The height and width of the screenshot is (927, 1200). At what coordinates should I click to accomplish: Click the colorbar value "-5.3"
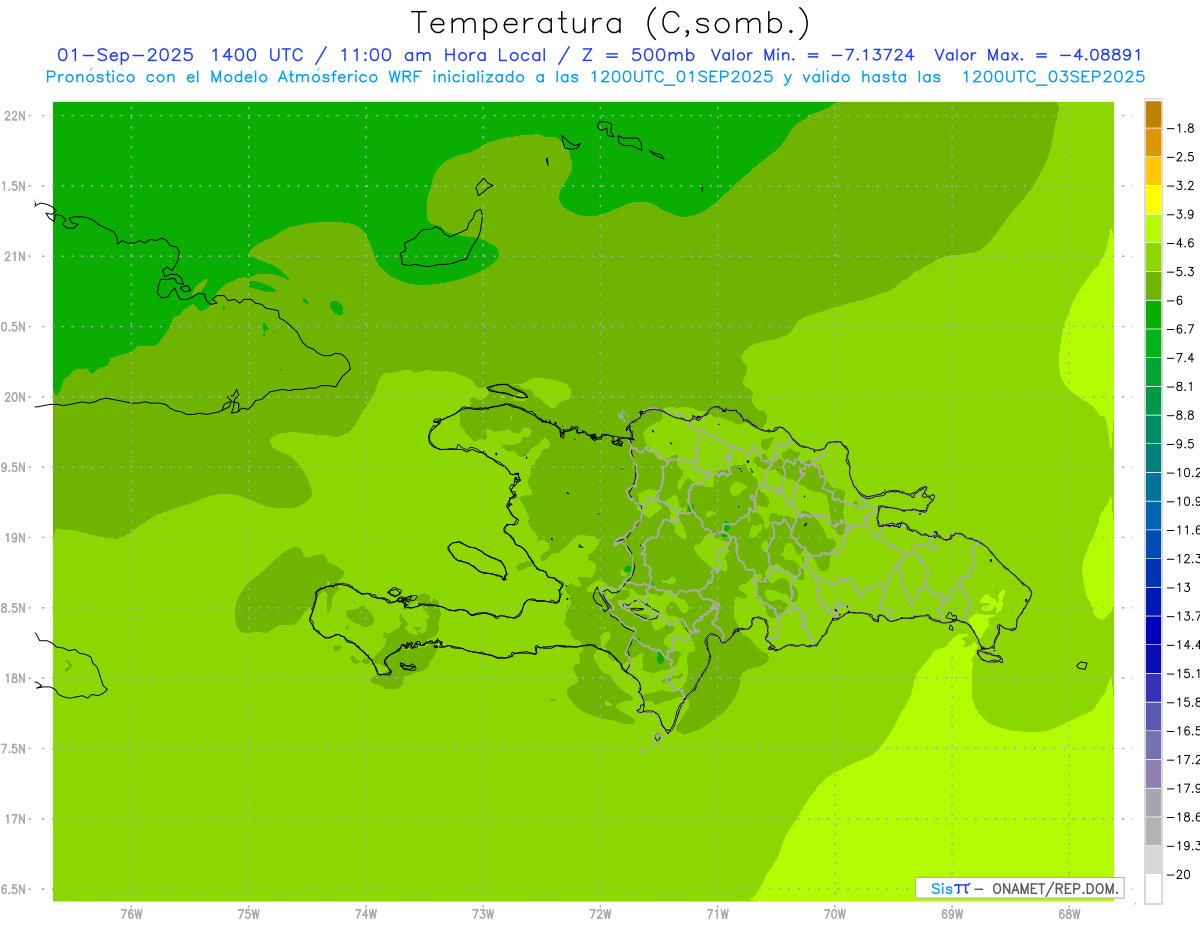[1181, 272]
